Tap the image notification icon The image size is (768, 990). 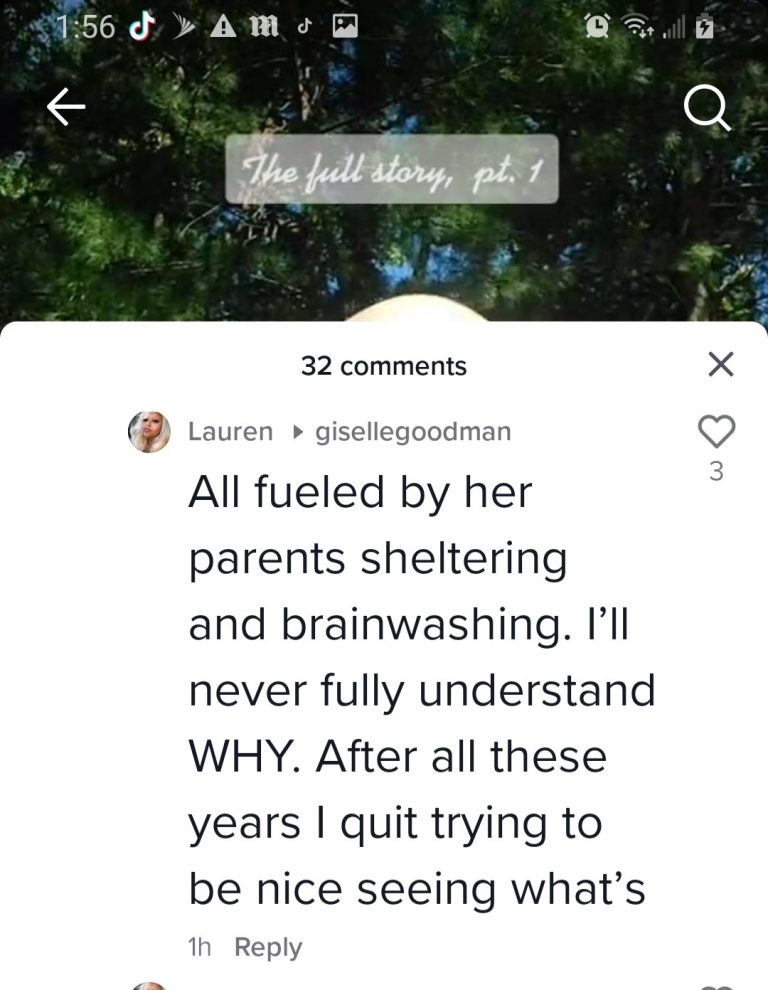pyautogui.click(x=345, y=26)
